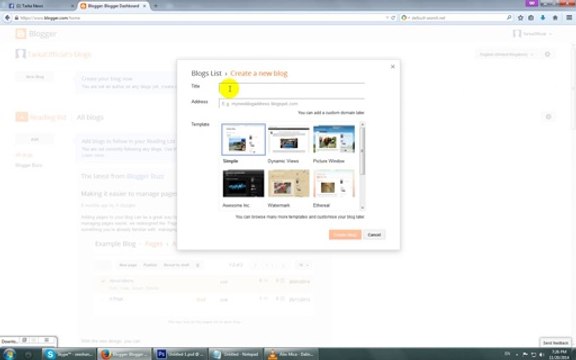Viewport: 576px width, 360px height.
Task: Click the volume icon in system tray
Action: pos(541,354)
